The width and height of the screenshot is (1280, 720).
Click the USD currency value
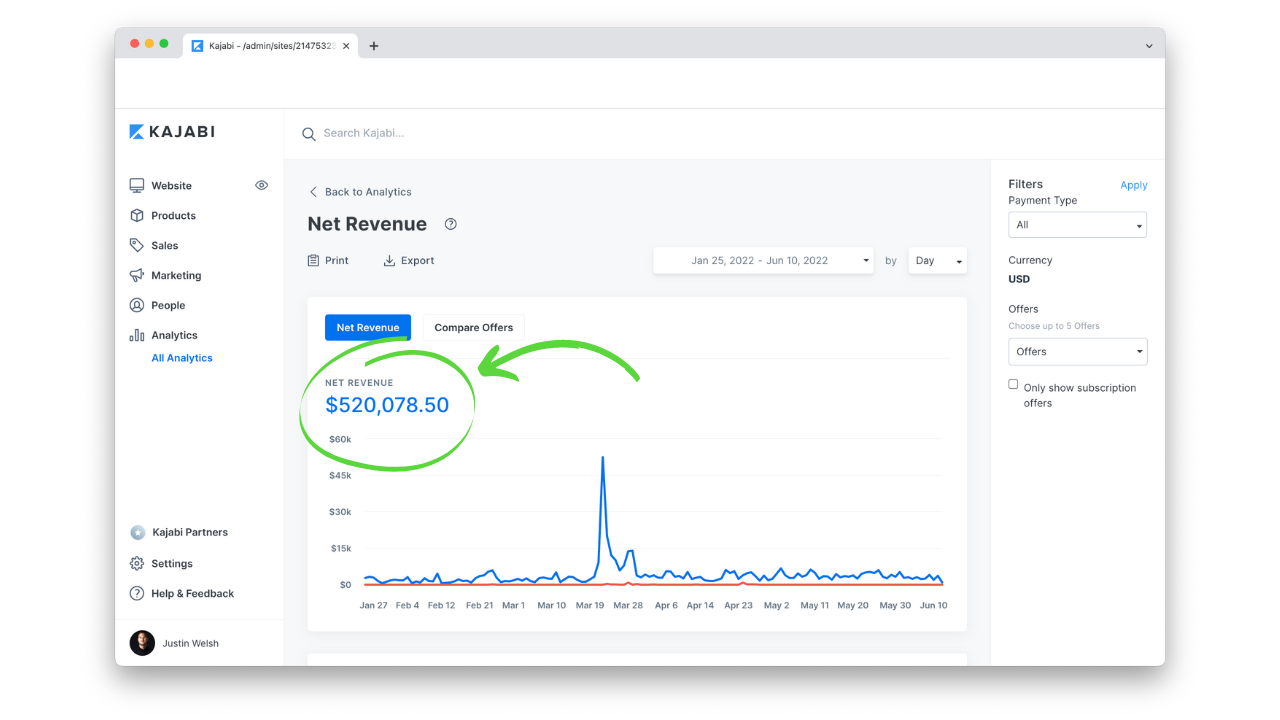point(1019,279)
